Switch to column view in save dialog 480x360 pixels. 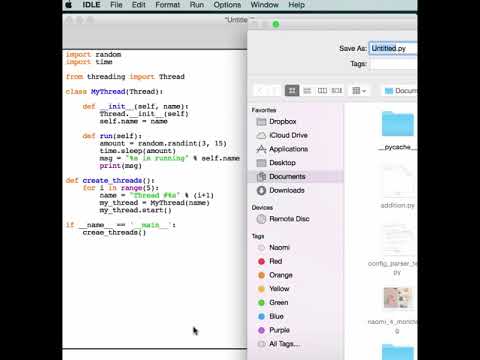(322, 91)
